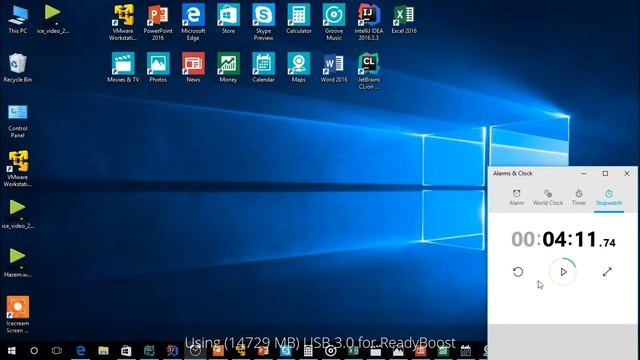Select the News desktop shortcut

193,68
